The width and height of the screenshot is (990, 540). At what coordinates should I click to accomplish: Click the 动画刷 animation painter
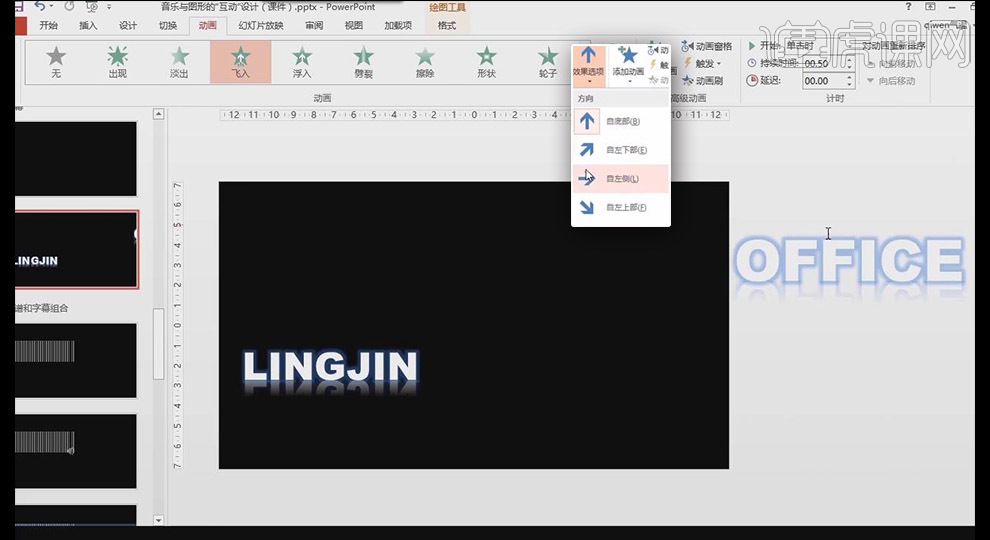703,80
